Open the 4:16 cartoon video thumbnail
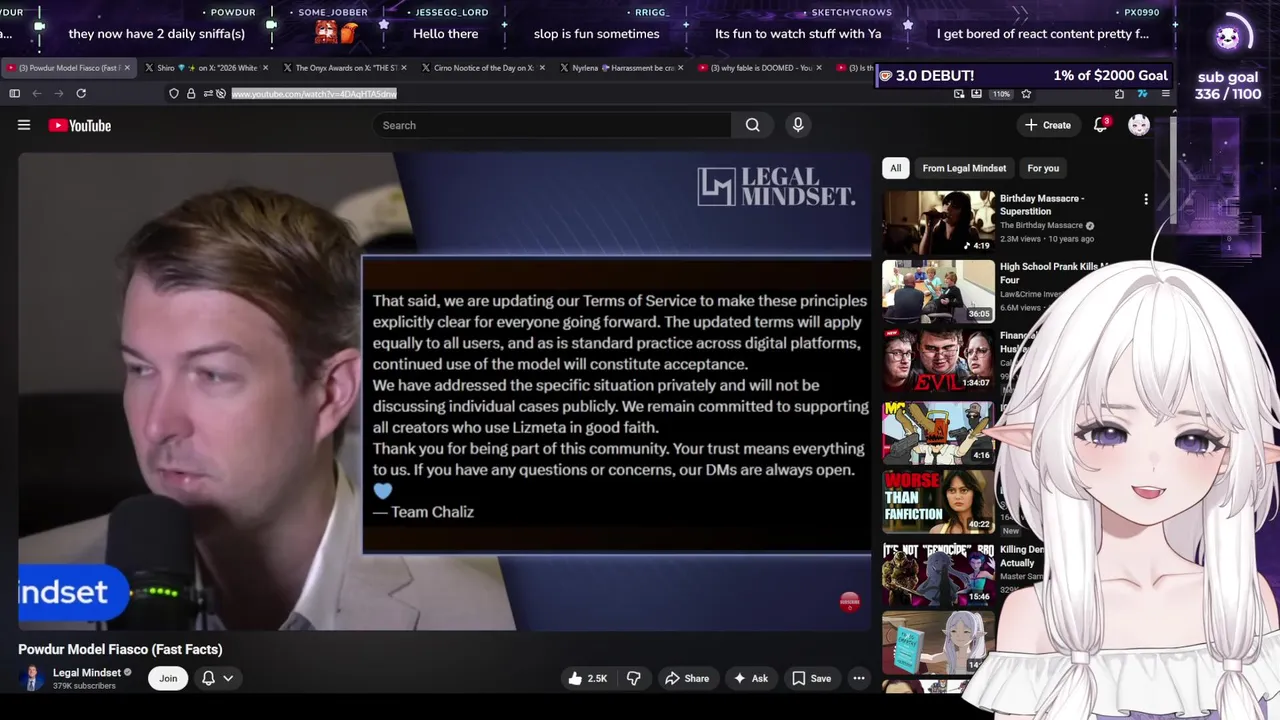This screenshot has width=1280, height=720. click(938, 431)
